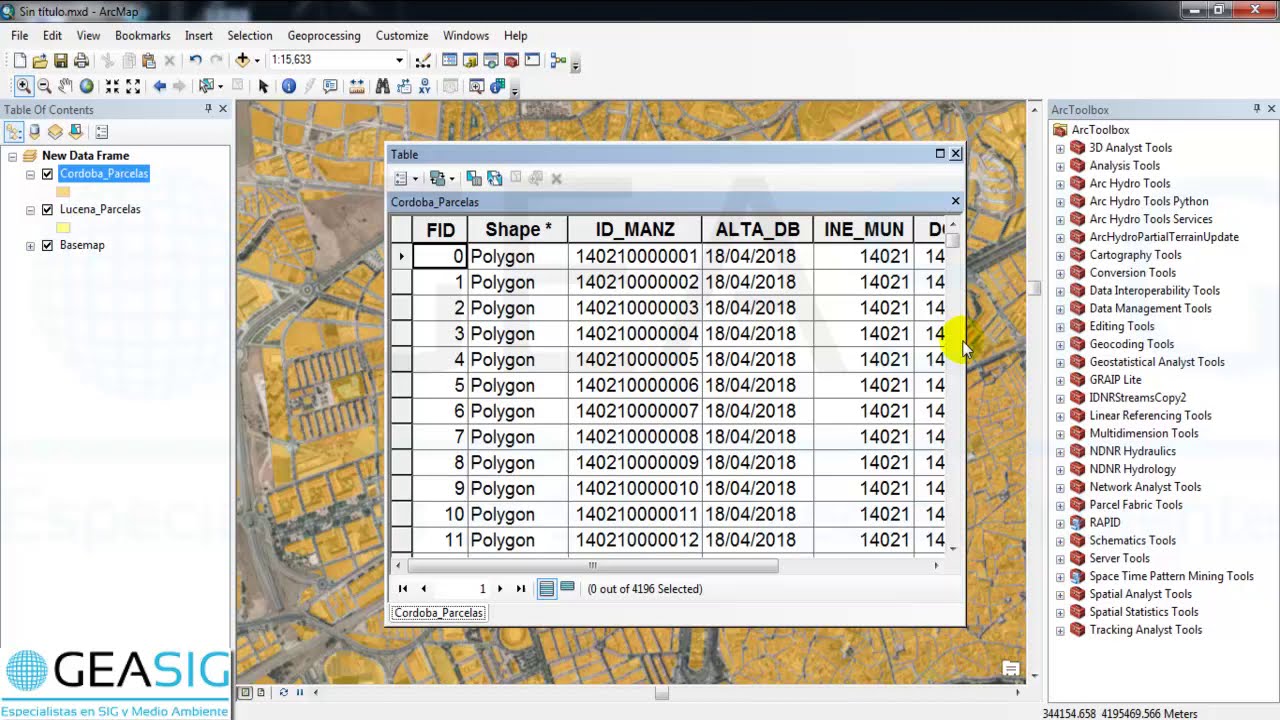Open the Bookmarks menu
The height and width of the screenshot is (720, 1280).
[x=143, y=36]
